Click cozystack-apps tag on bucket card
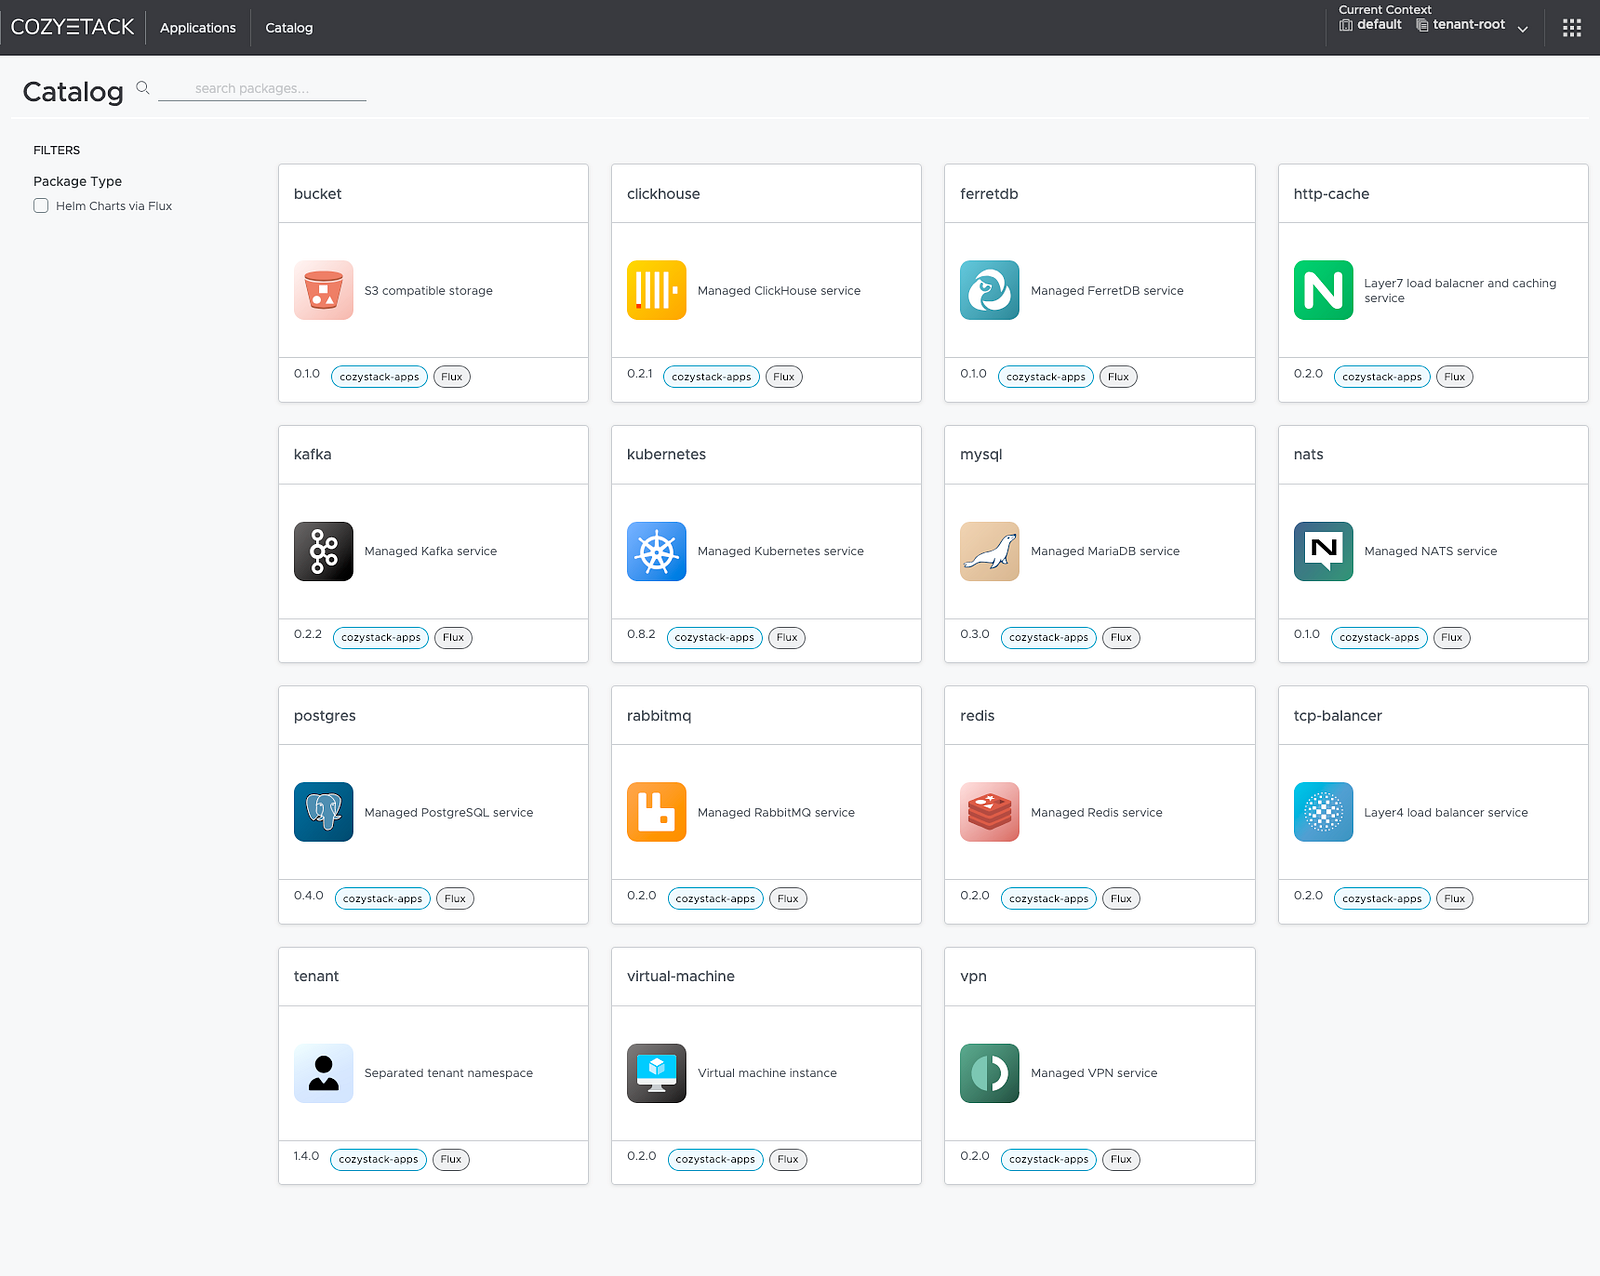 tap(379, 377)
